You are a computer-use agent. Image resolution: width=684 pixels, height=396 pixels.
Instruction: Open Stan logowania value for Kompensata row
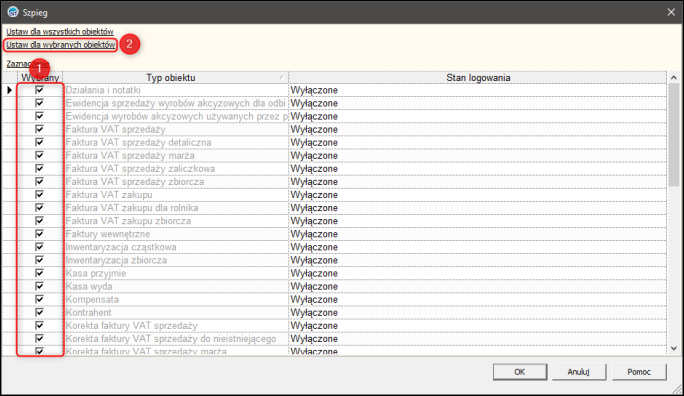(477, 300)
